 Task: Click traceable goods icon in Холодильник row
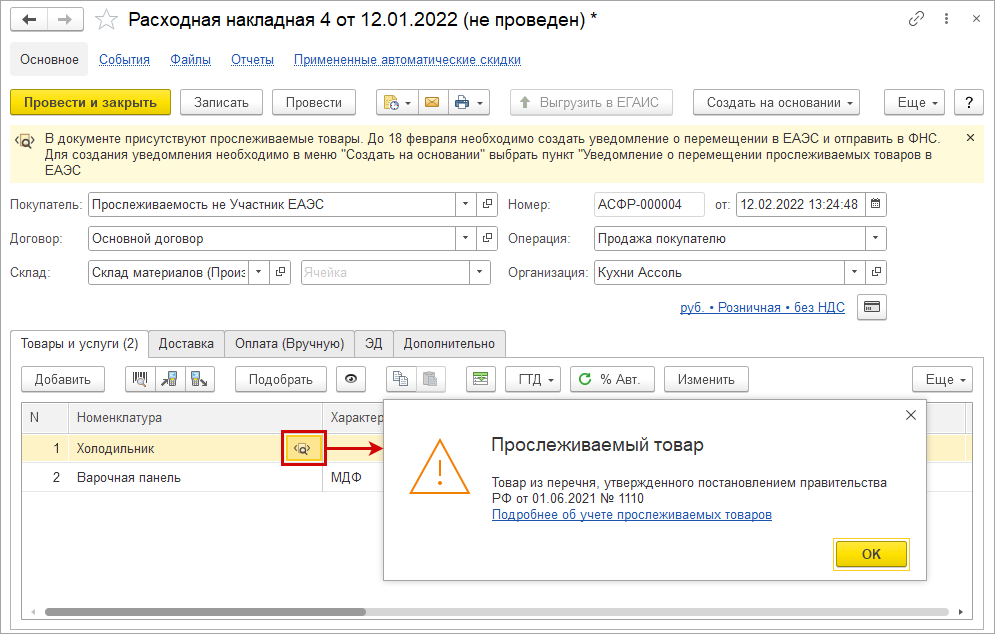303,449
